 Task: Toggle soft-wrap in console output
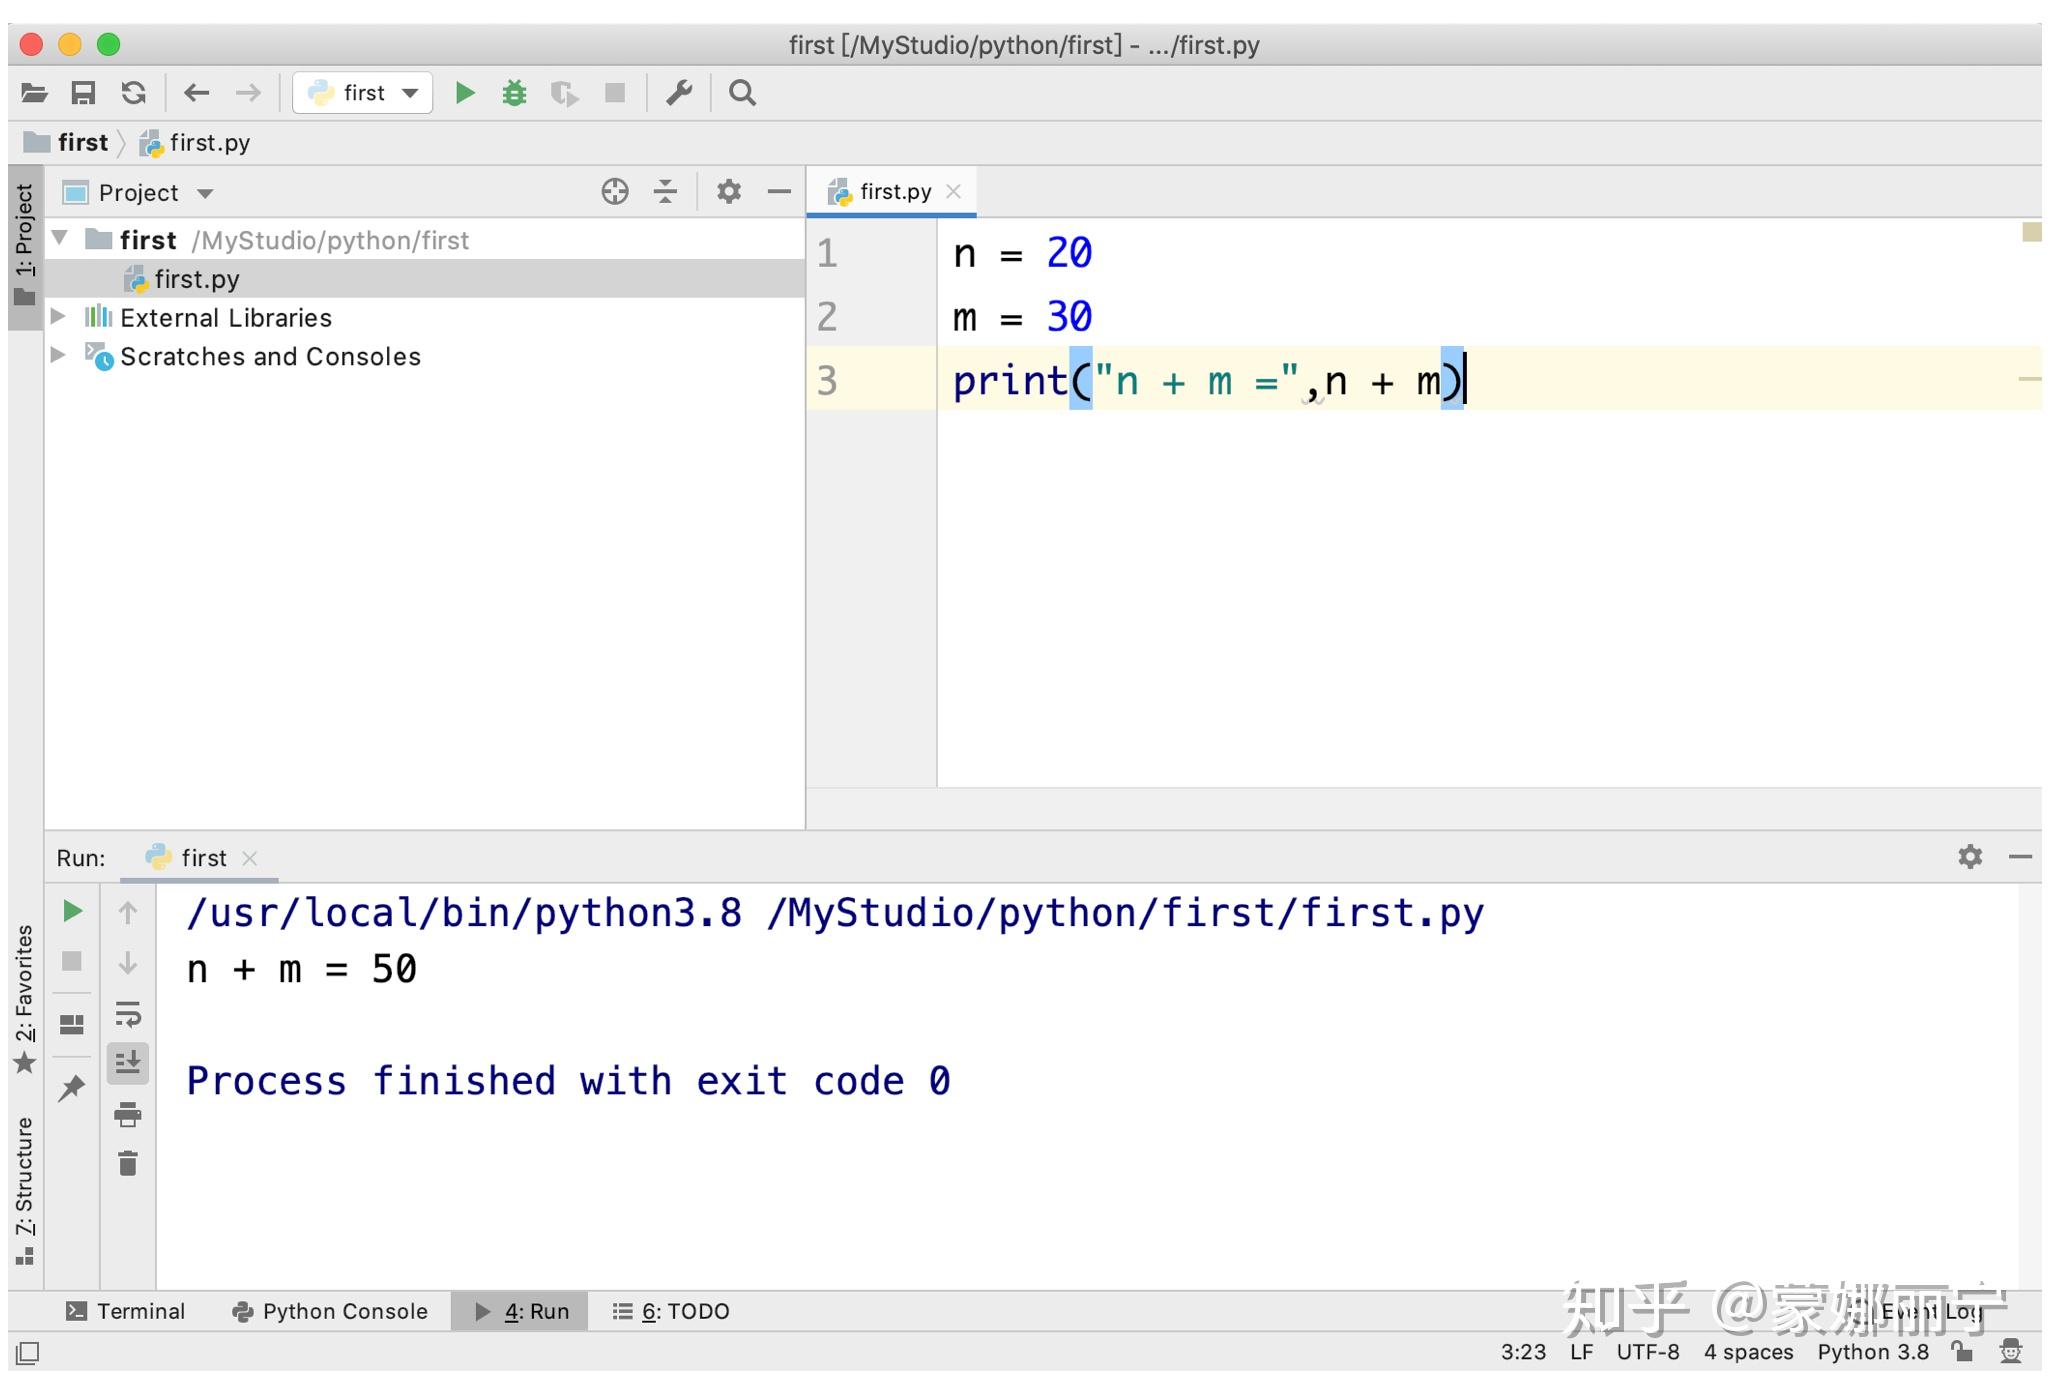(129, 1017)
